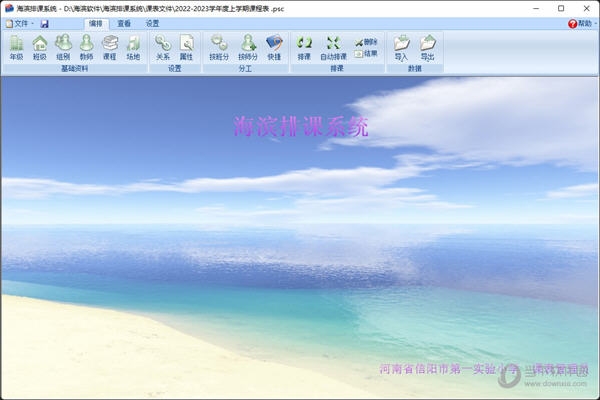Switch to the 查看 tab
600x400 pixels.
click(x=124, y=24)
